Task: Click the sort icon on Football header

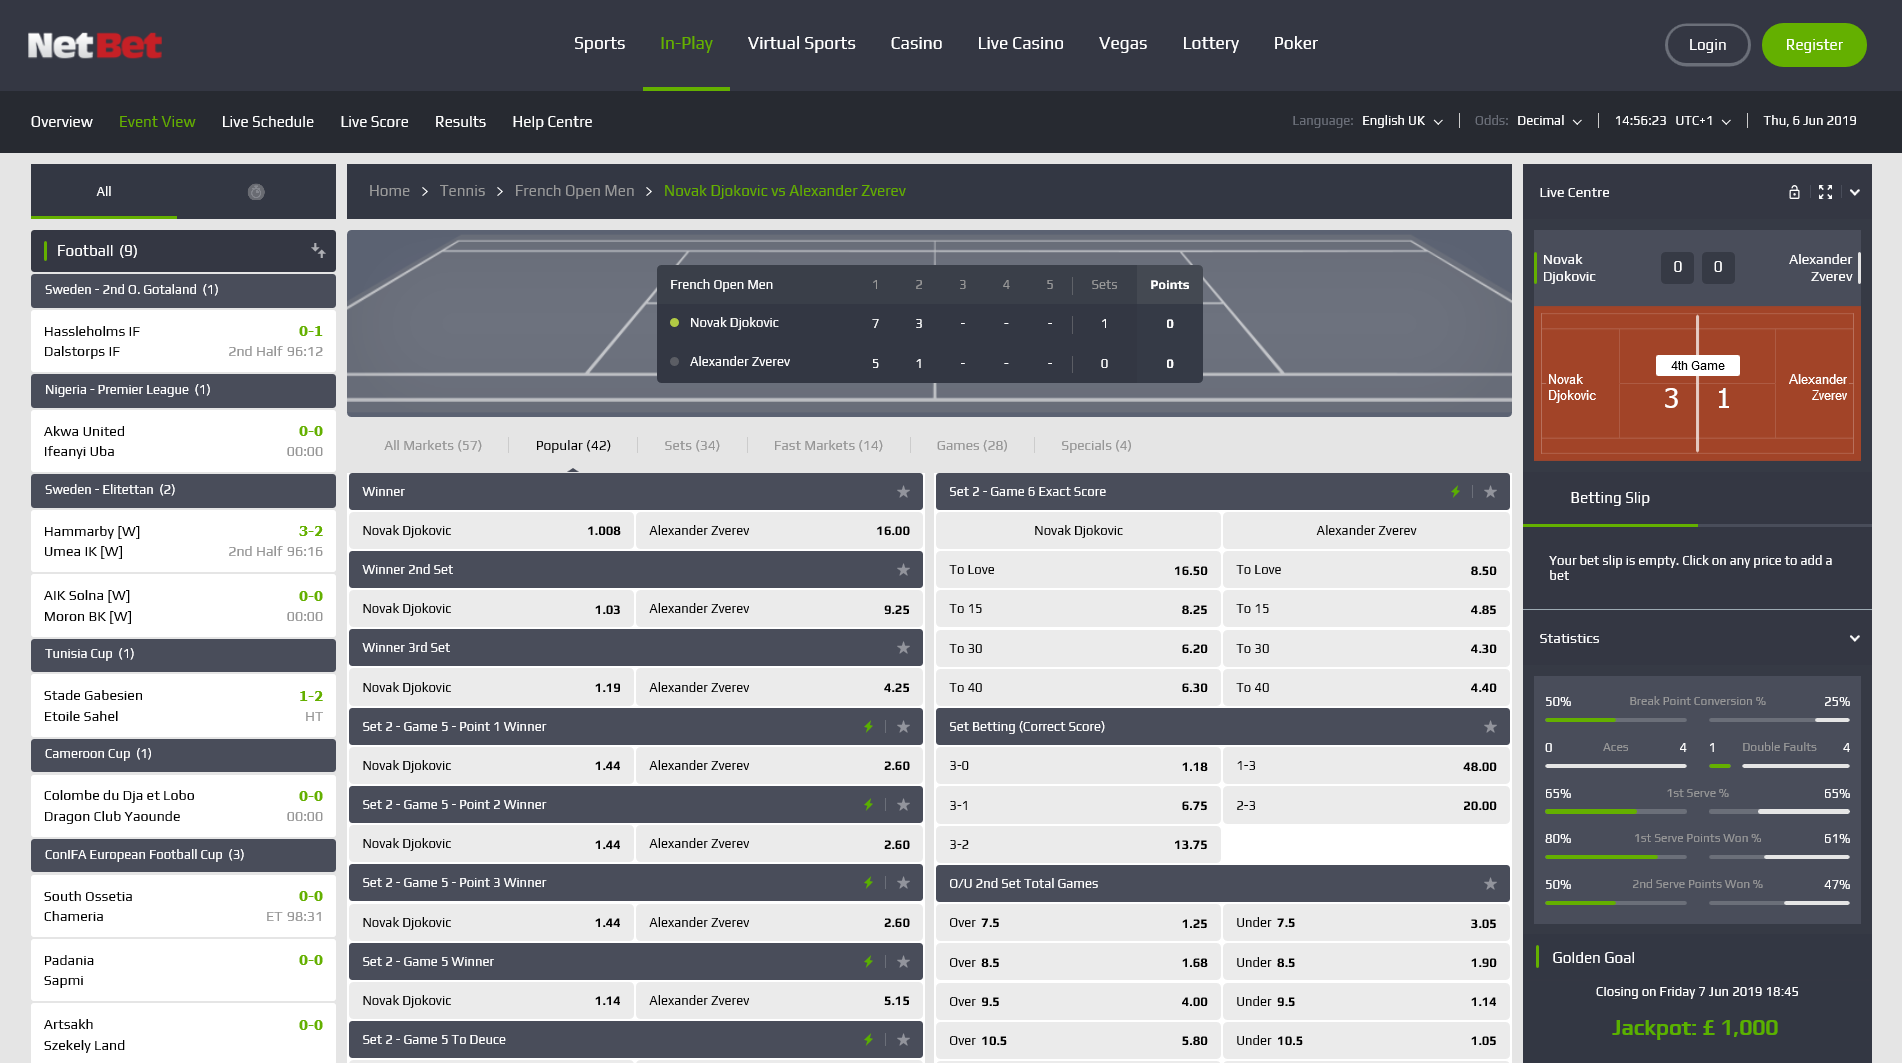Action: click(x=318, y=251)
